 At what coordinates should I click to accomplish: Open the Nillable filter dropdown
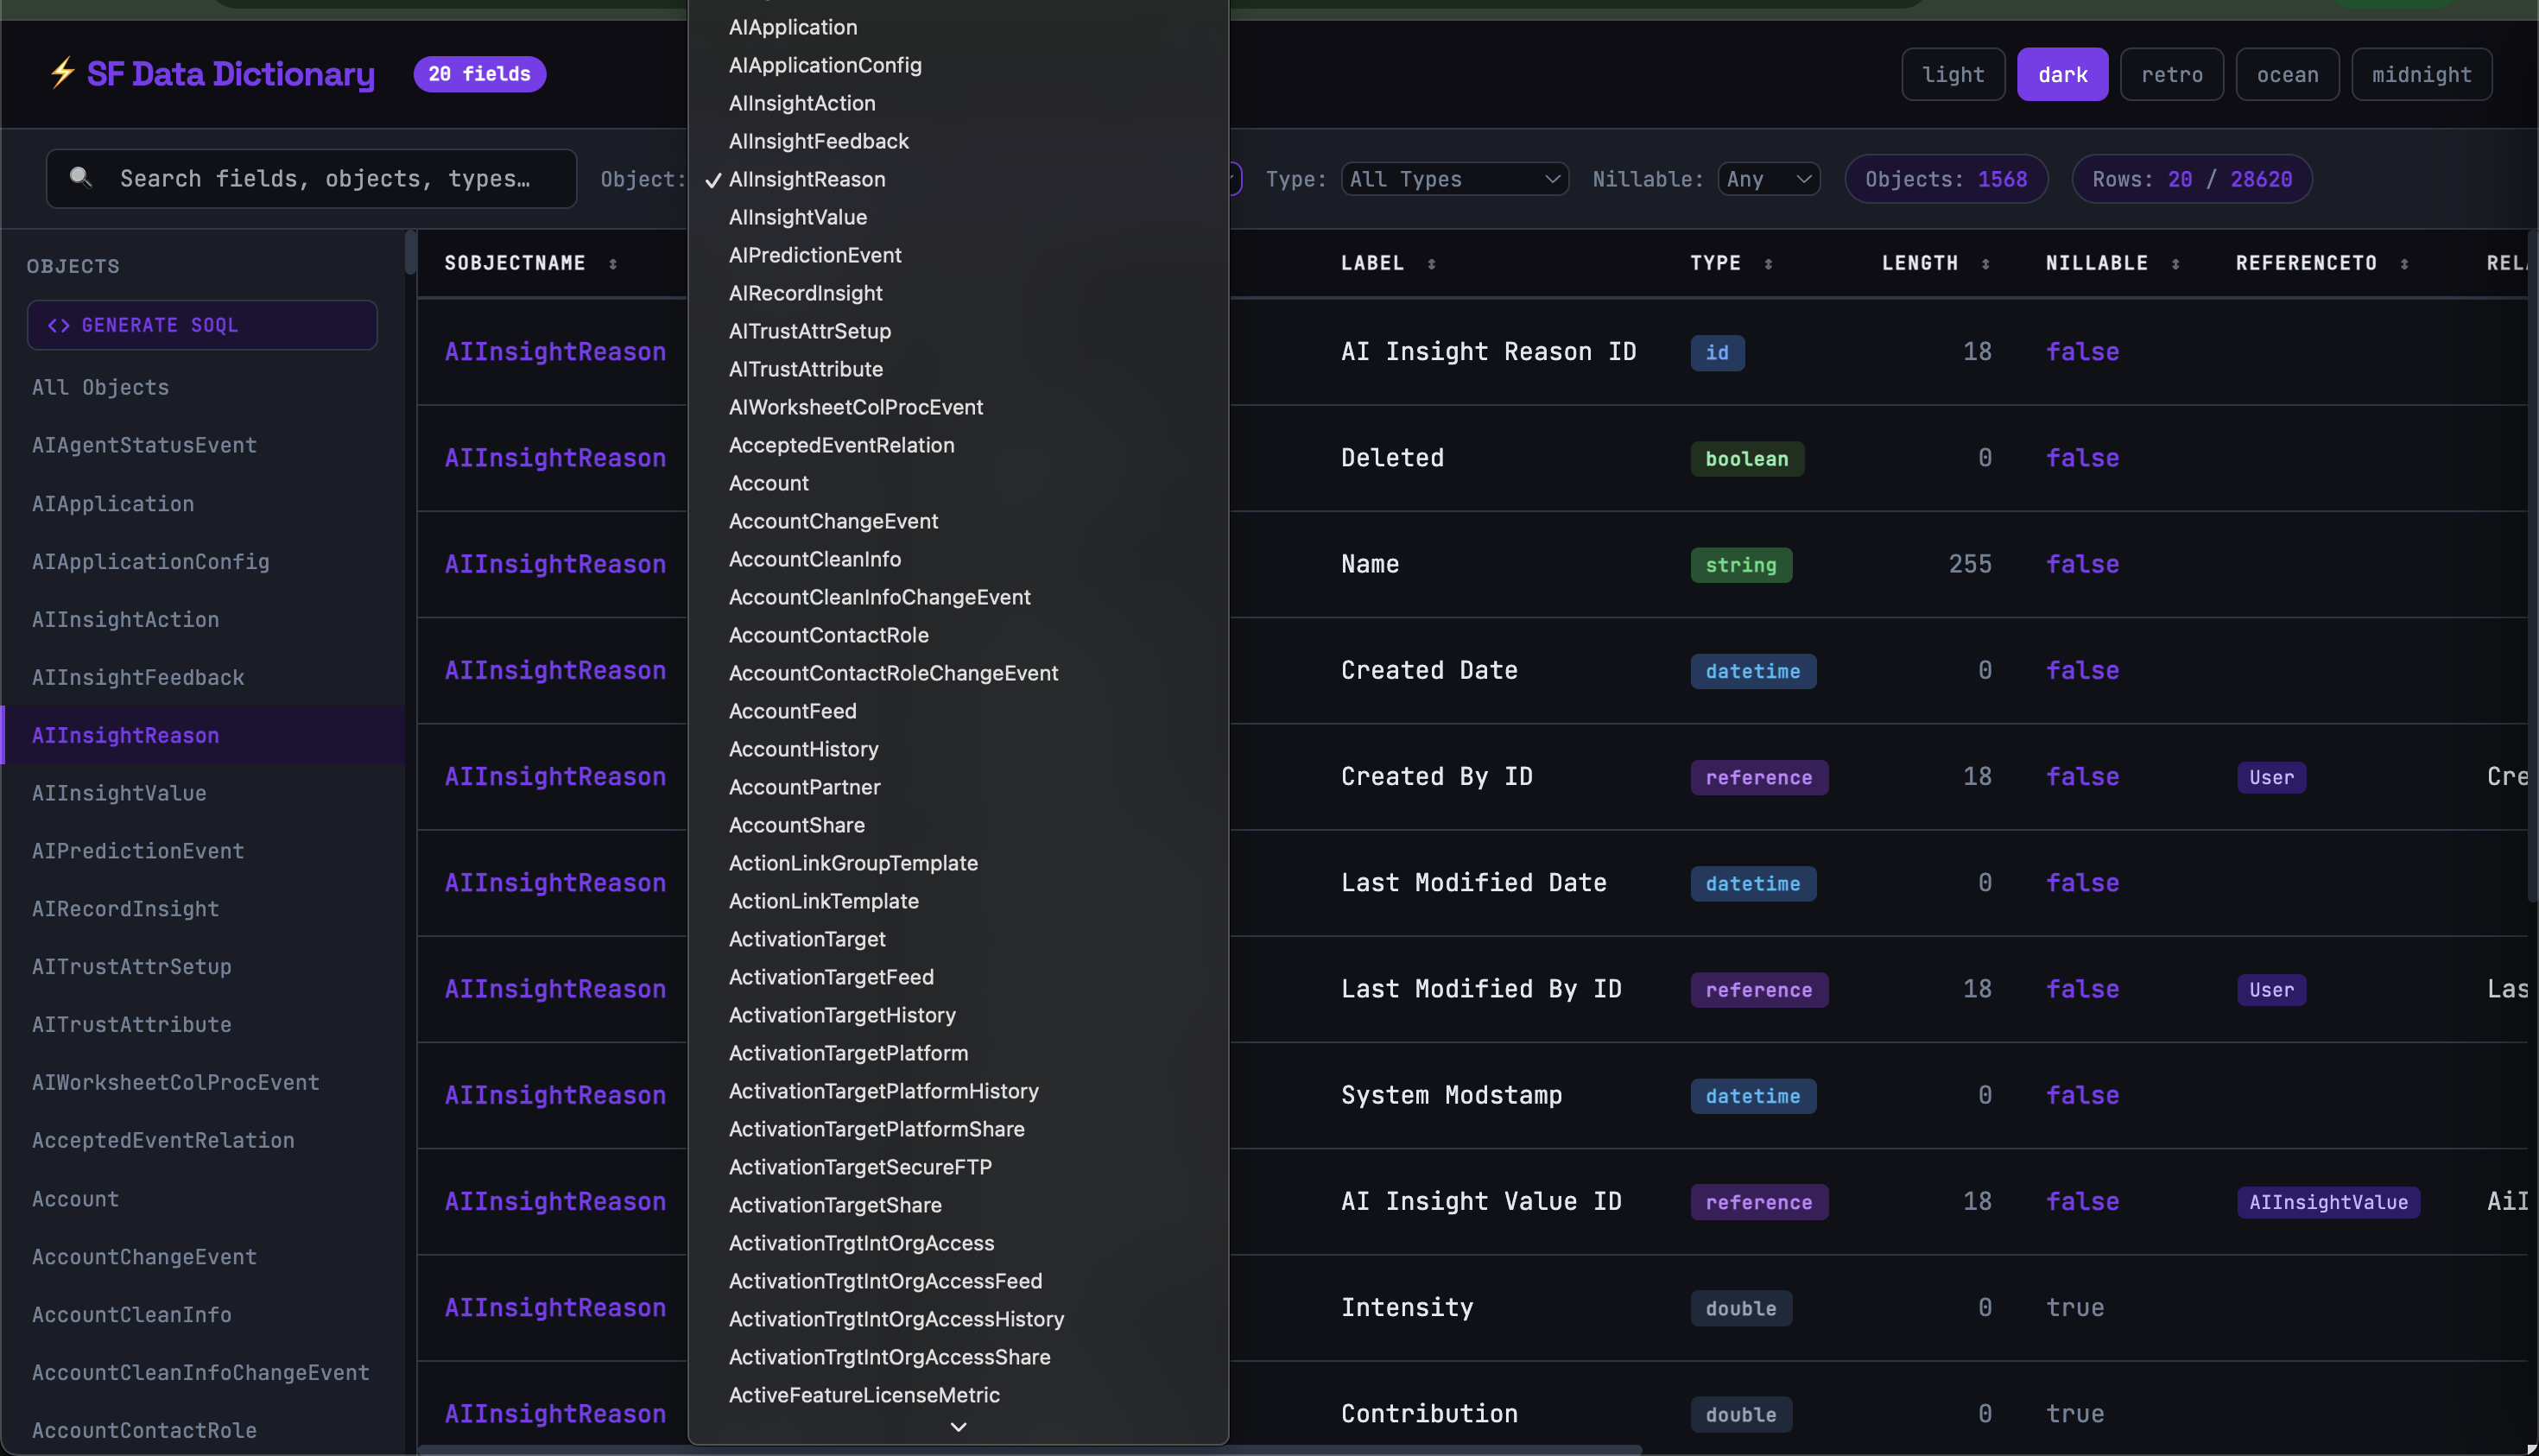(x=1768, y=179)
